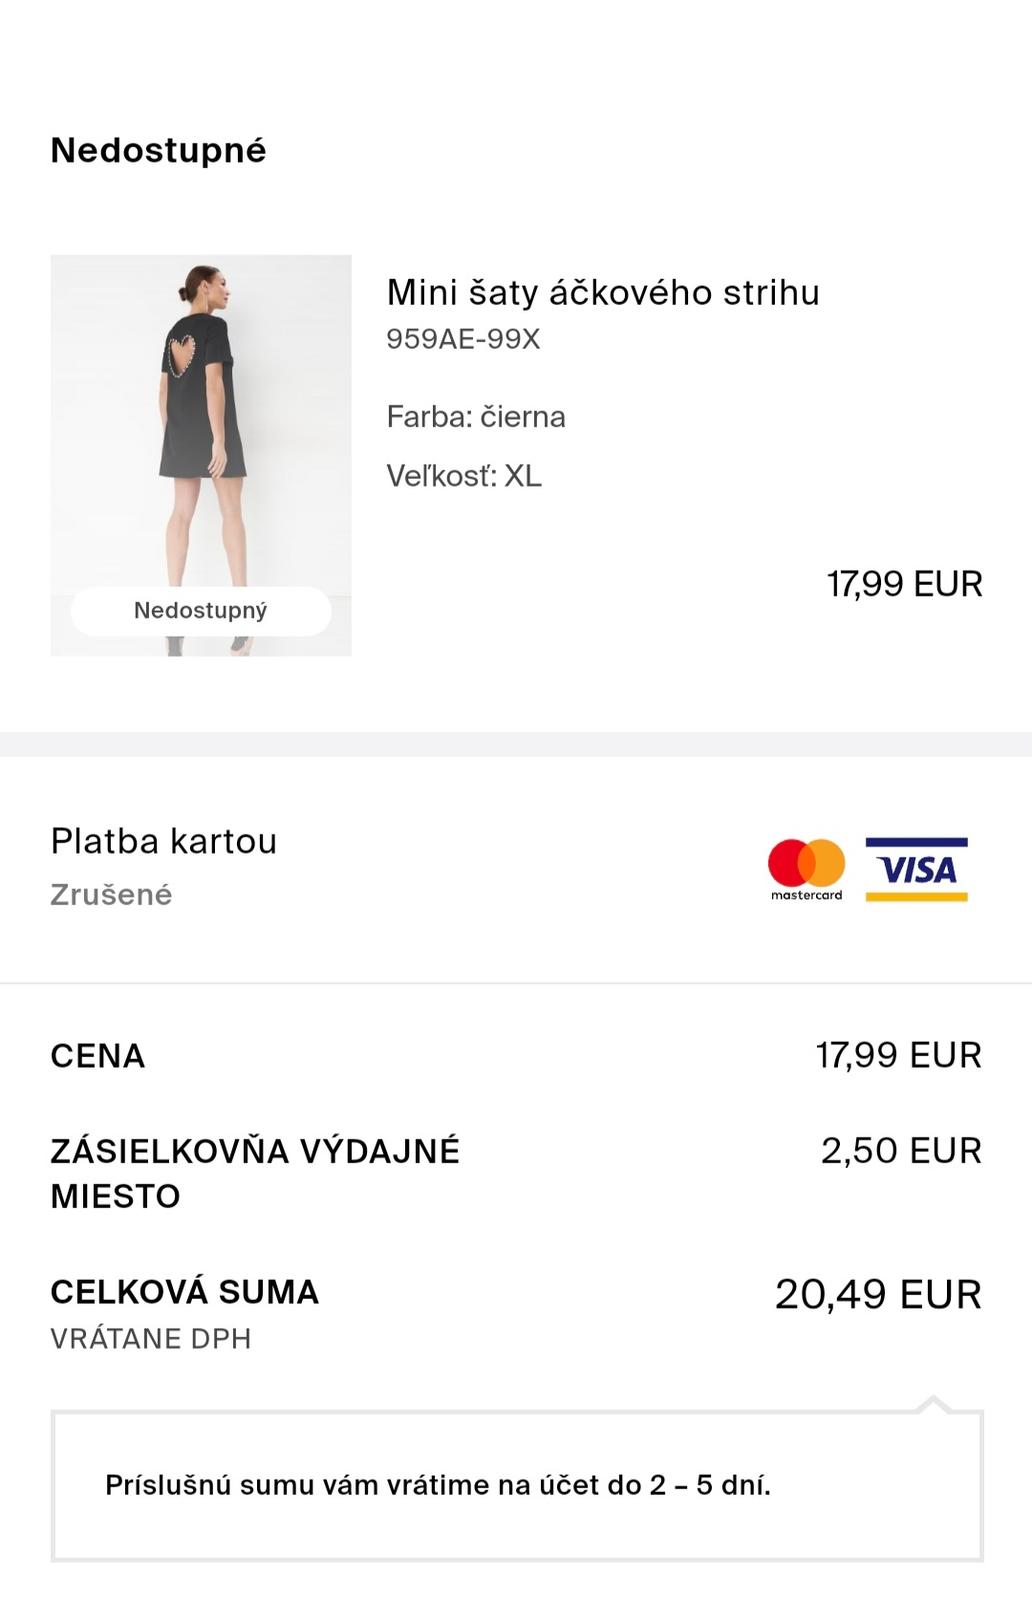The image size is (1032, 1600).
Task: Click the Mastercard logo icon
Action: coord(806,867)
